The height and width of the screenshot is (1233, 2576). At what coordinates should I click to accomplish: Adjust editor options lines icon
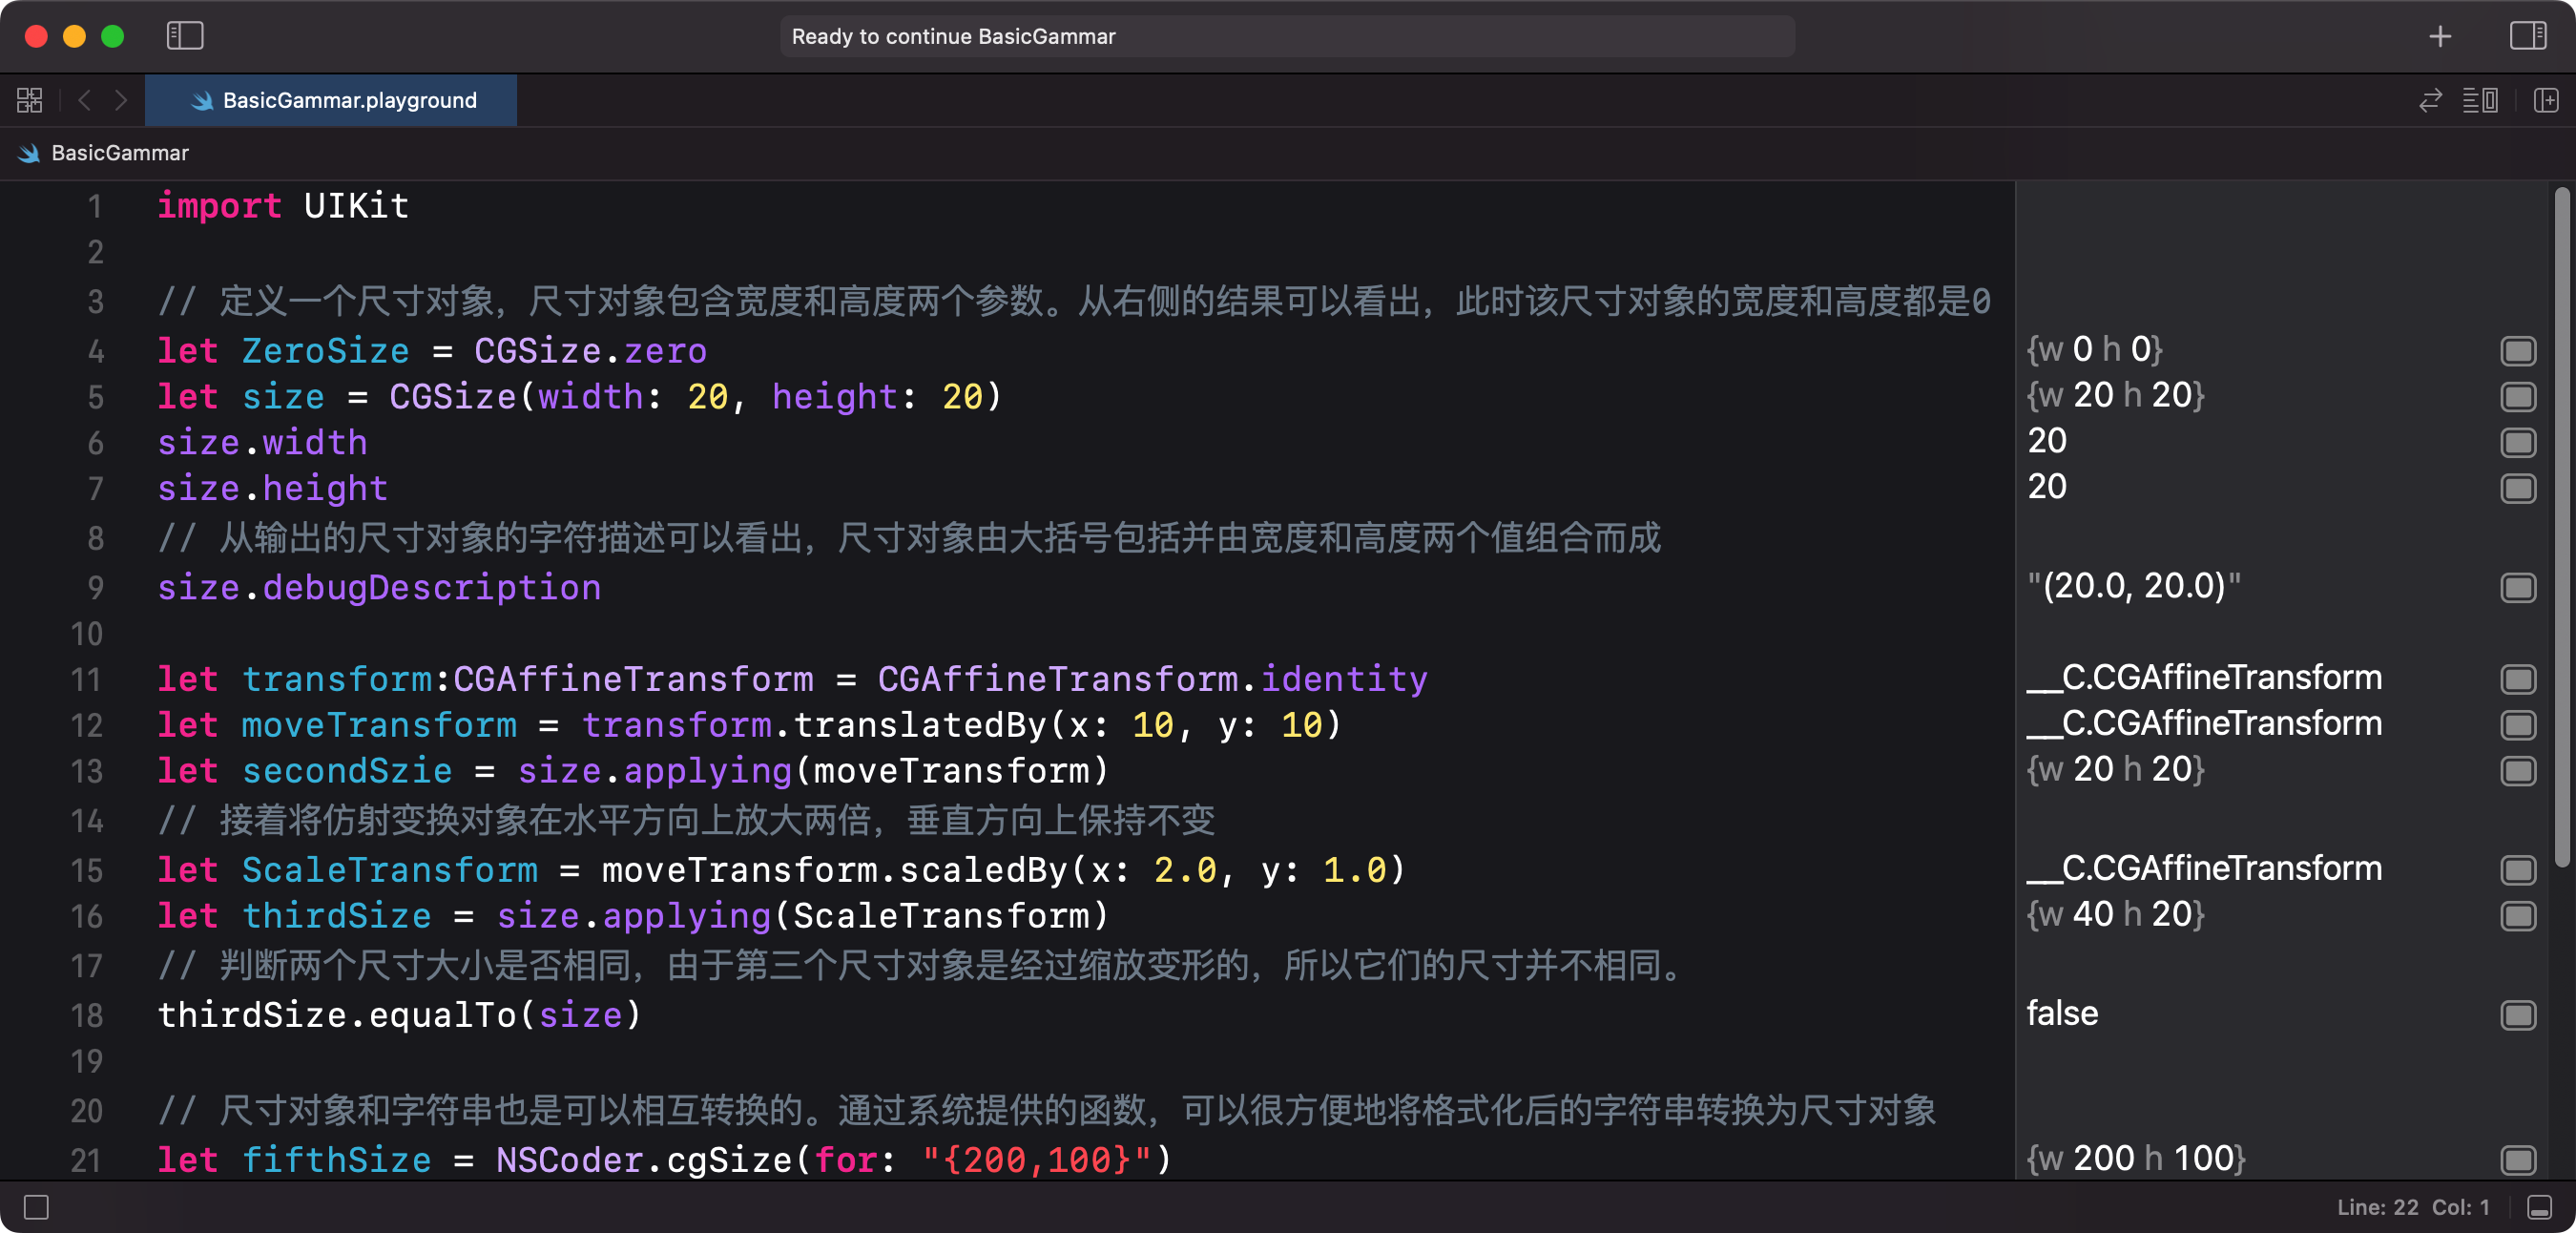coord(2480,100)
